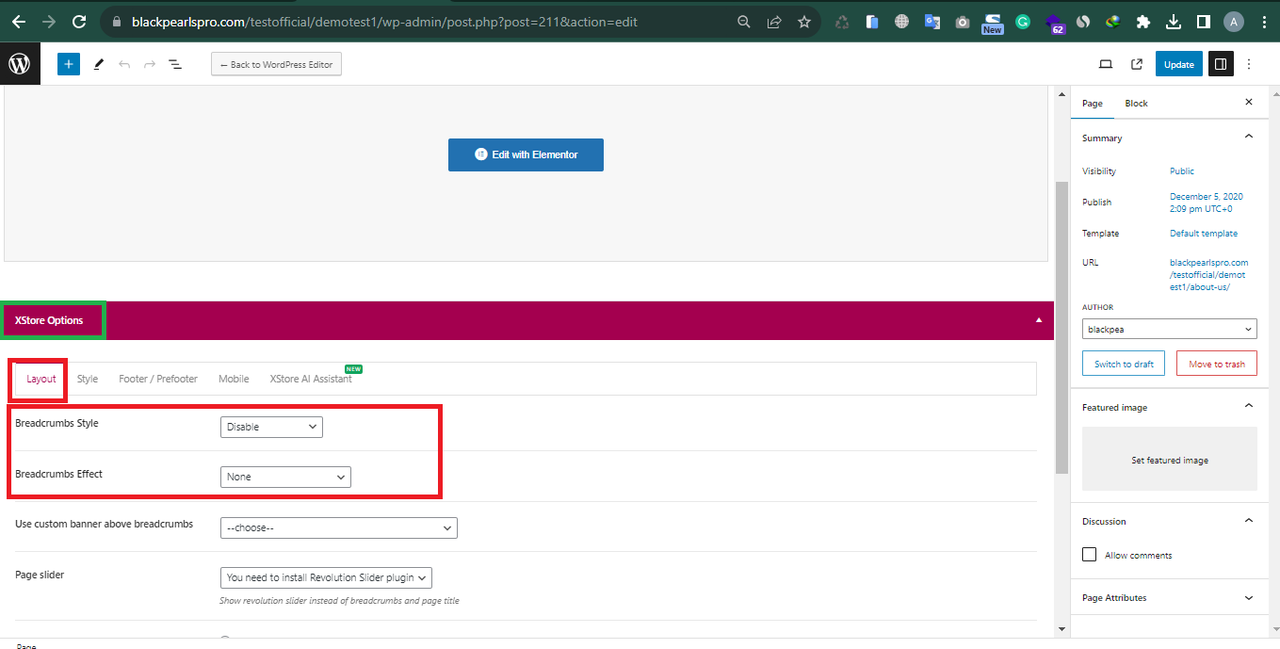Select the Page sidebar tab
The width and height of the screenshot is (1280, 649).
tap(1092, 103)
